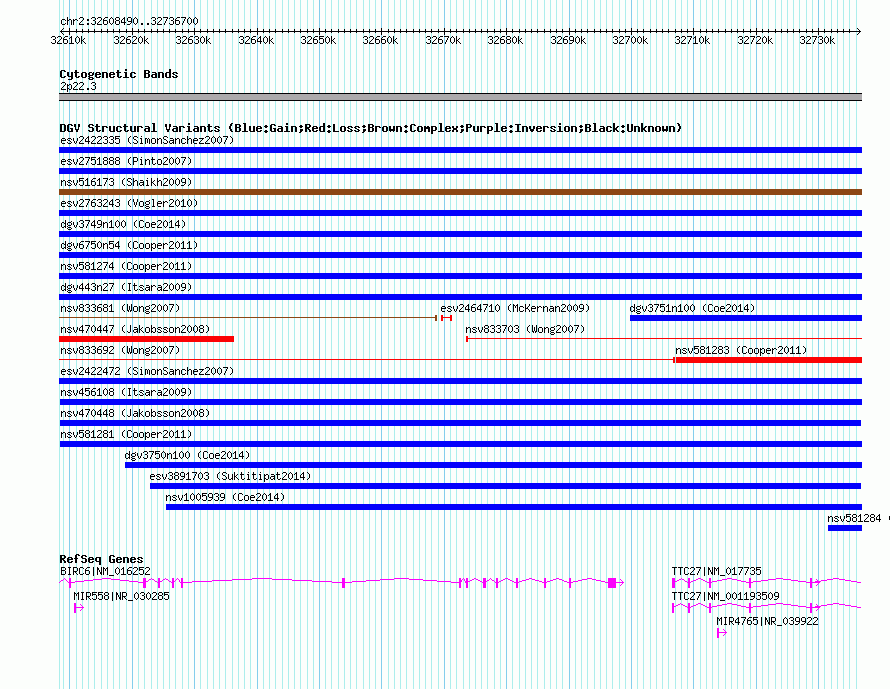The width and height of the screenshot is (890, 689).
Task: Open nsv1005939 (Coe2014) variant label
Action: pos(225,497)
